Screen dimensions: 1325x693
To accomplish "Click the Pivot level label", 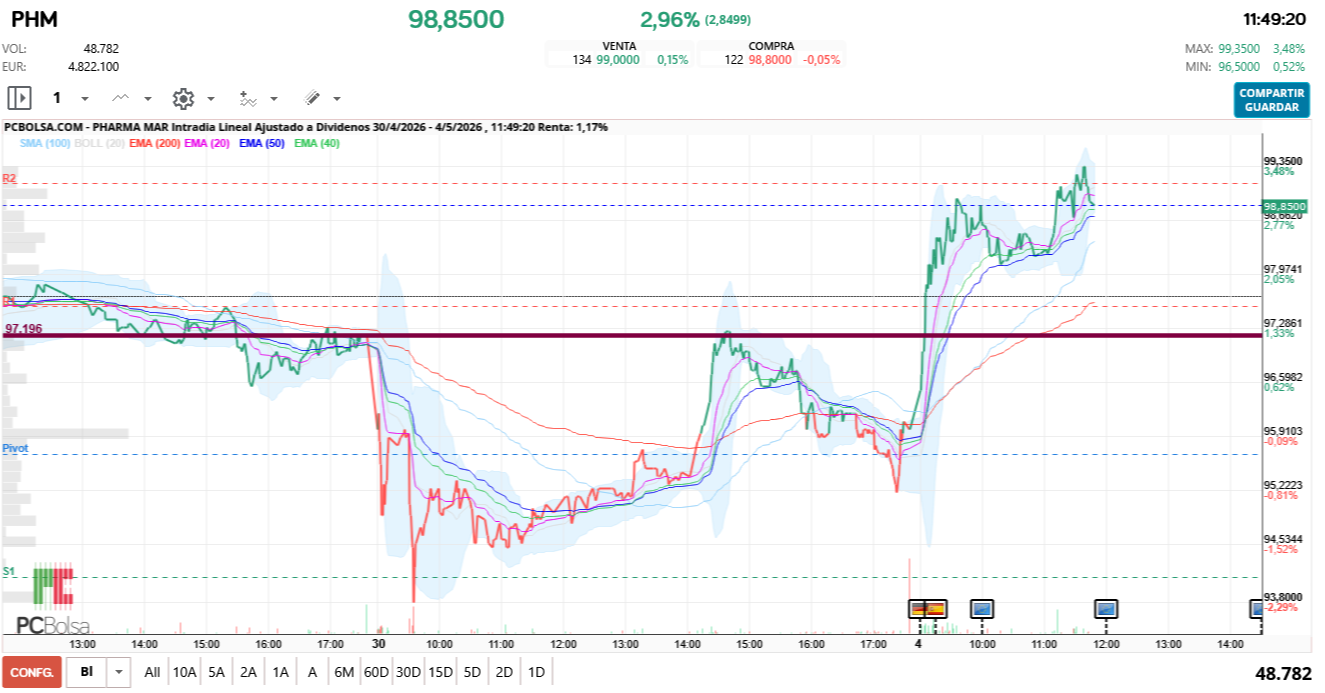I will pyautogui.click(x=15, y=449).
